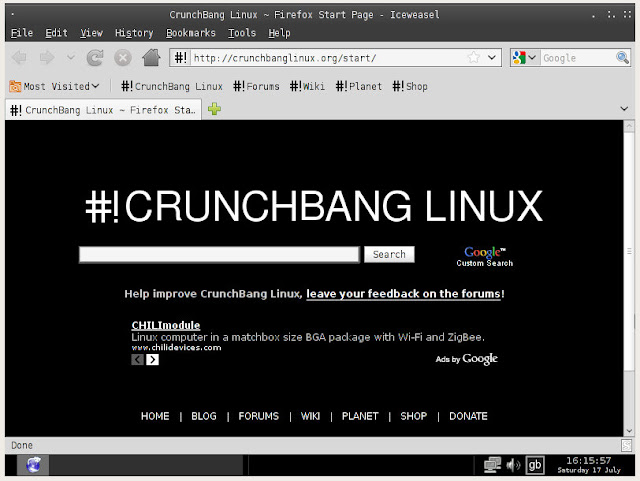Open the CrunchBang Linux bookmark
Viewport: 640px width, 481px height.
172,87
